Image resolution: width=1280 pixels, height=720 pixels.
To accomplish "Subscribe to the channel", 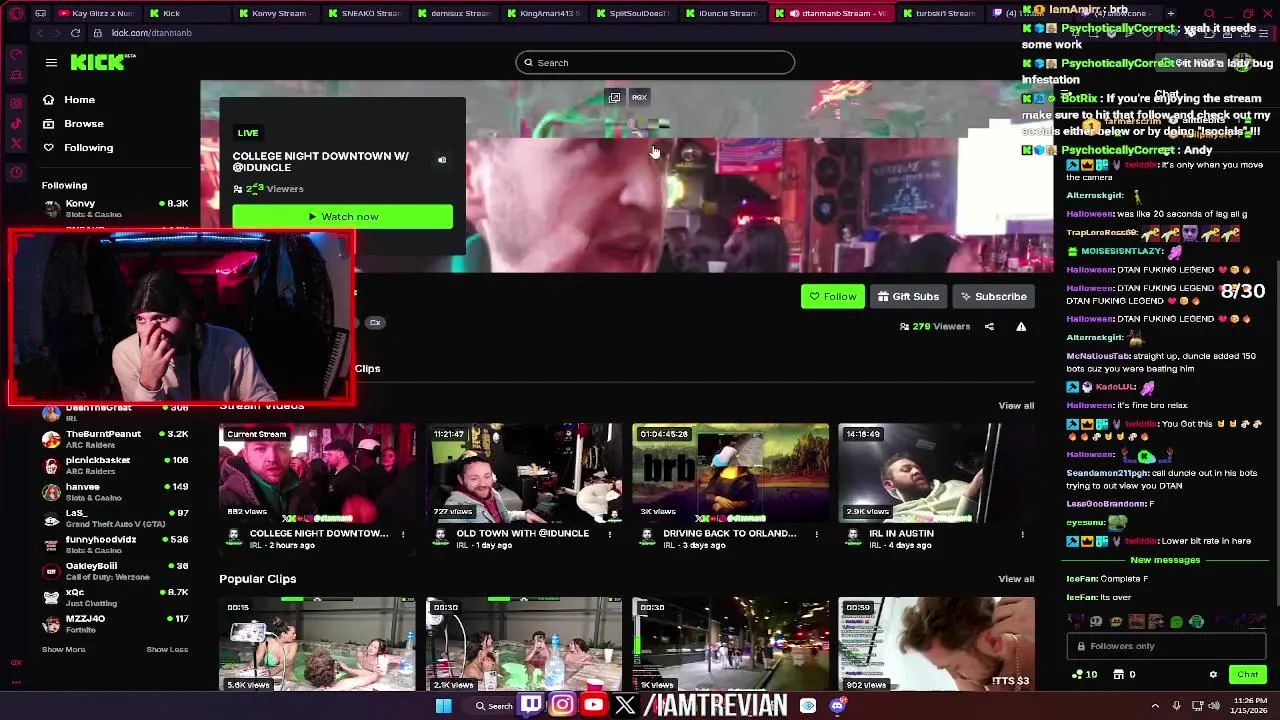I will coord(993,296).
